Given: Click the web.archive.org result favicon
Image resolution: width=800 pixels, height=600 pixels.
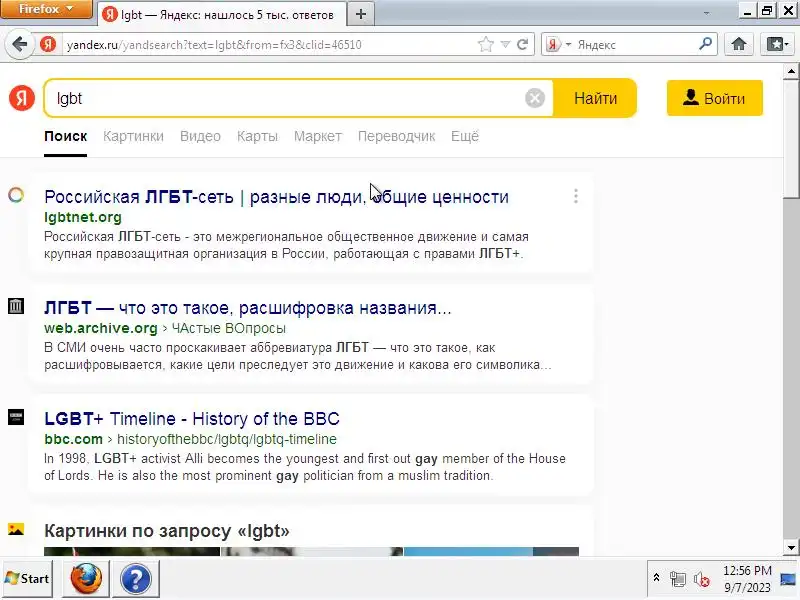Looking at the screenshot, I should tap(16, 306).
